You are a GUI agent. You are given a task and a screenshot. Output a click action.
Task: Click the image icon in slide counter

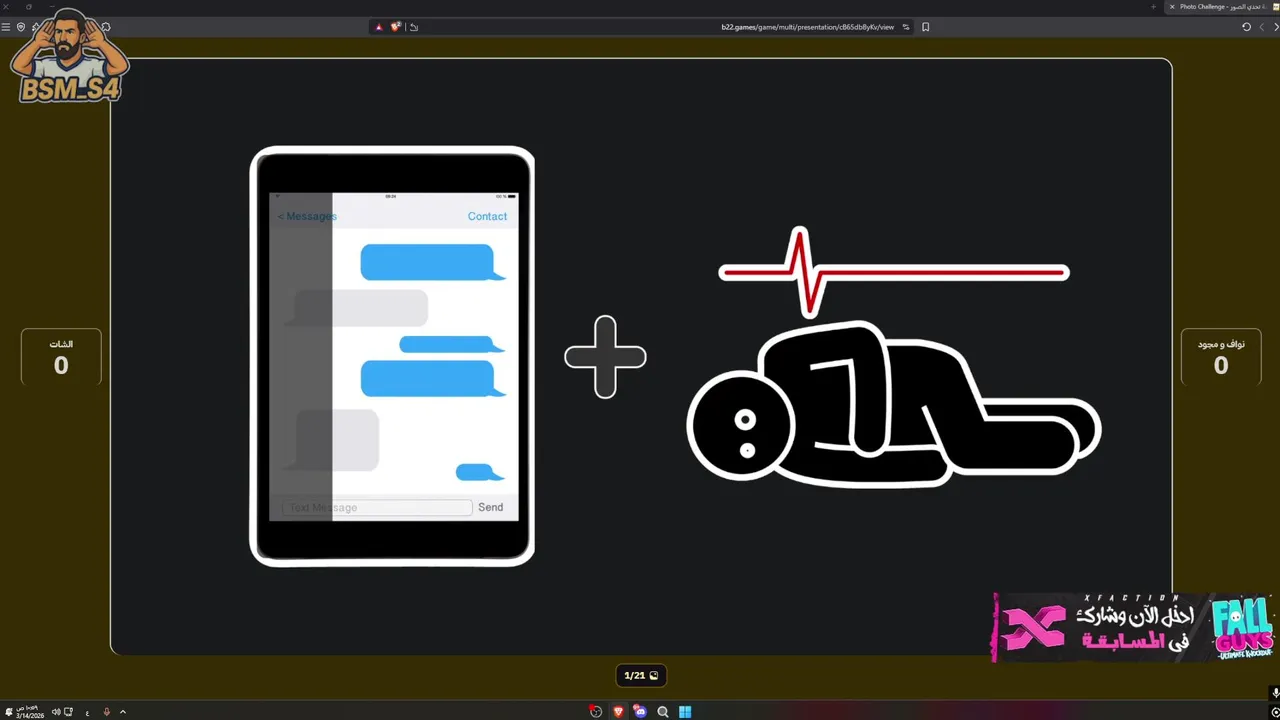coord(654,675)
